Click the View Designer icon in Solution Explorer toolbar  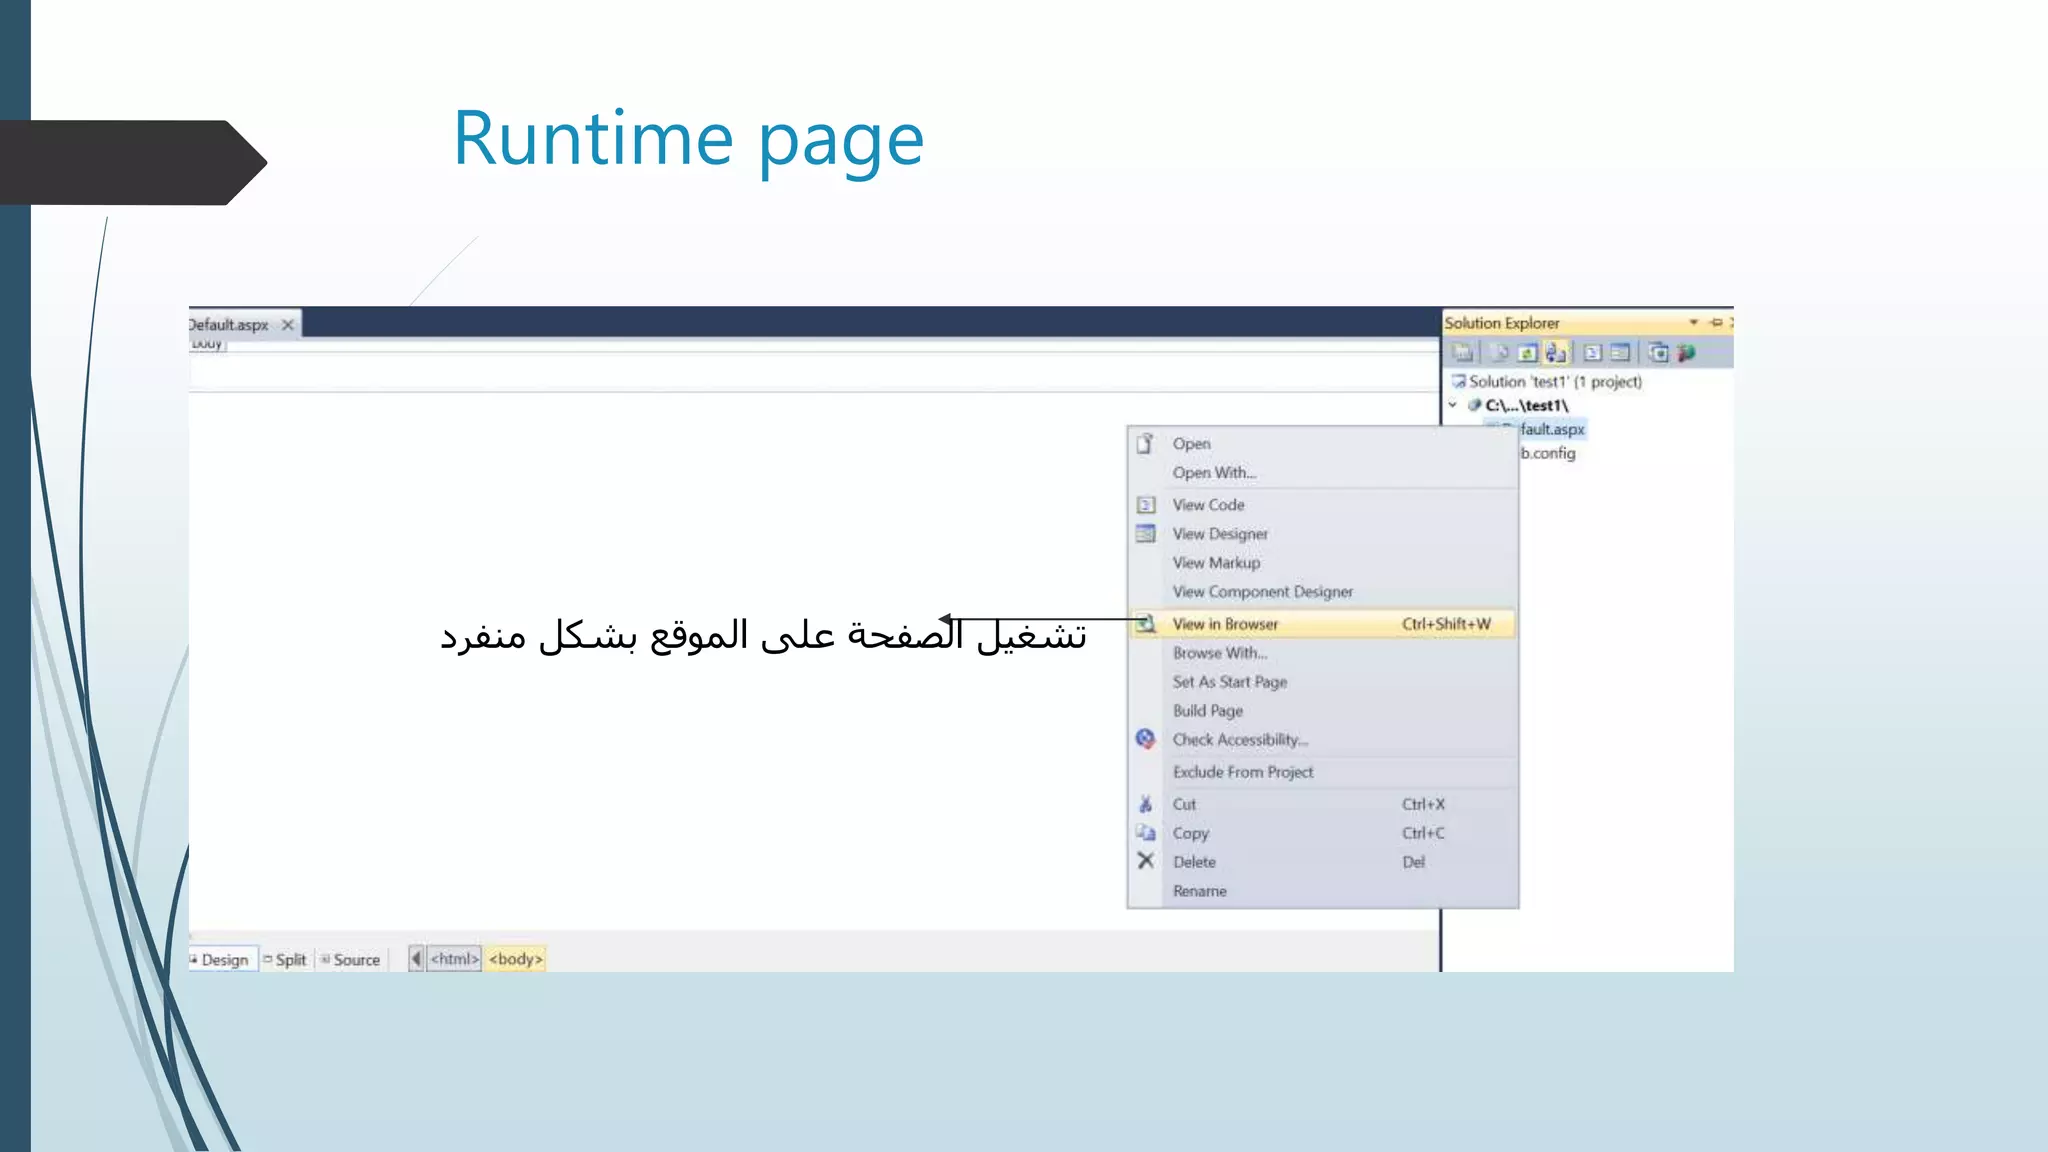tap(1620, 352)
